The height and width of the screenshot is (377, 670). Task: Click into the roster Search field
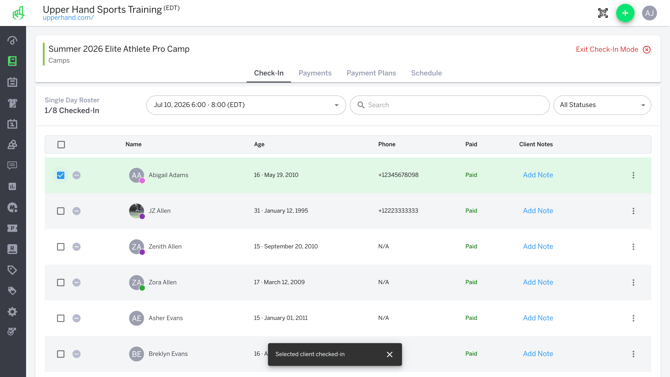tap(450, 105)
